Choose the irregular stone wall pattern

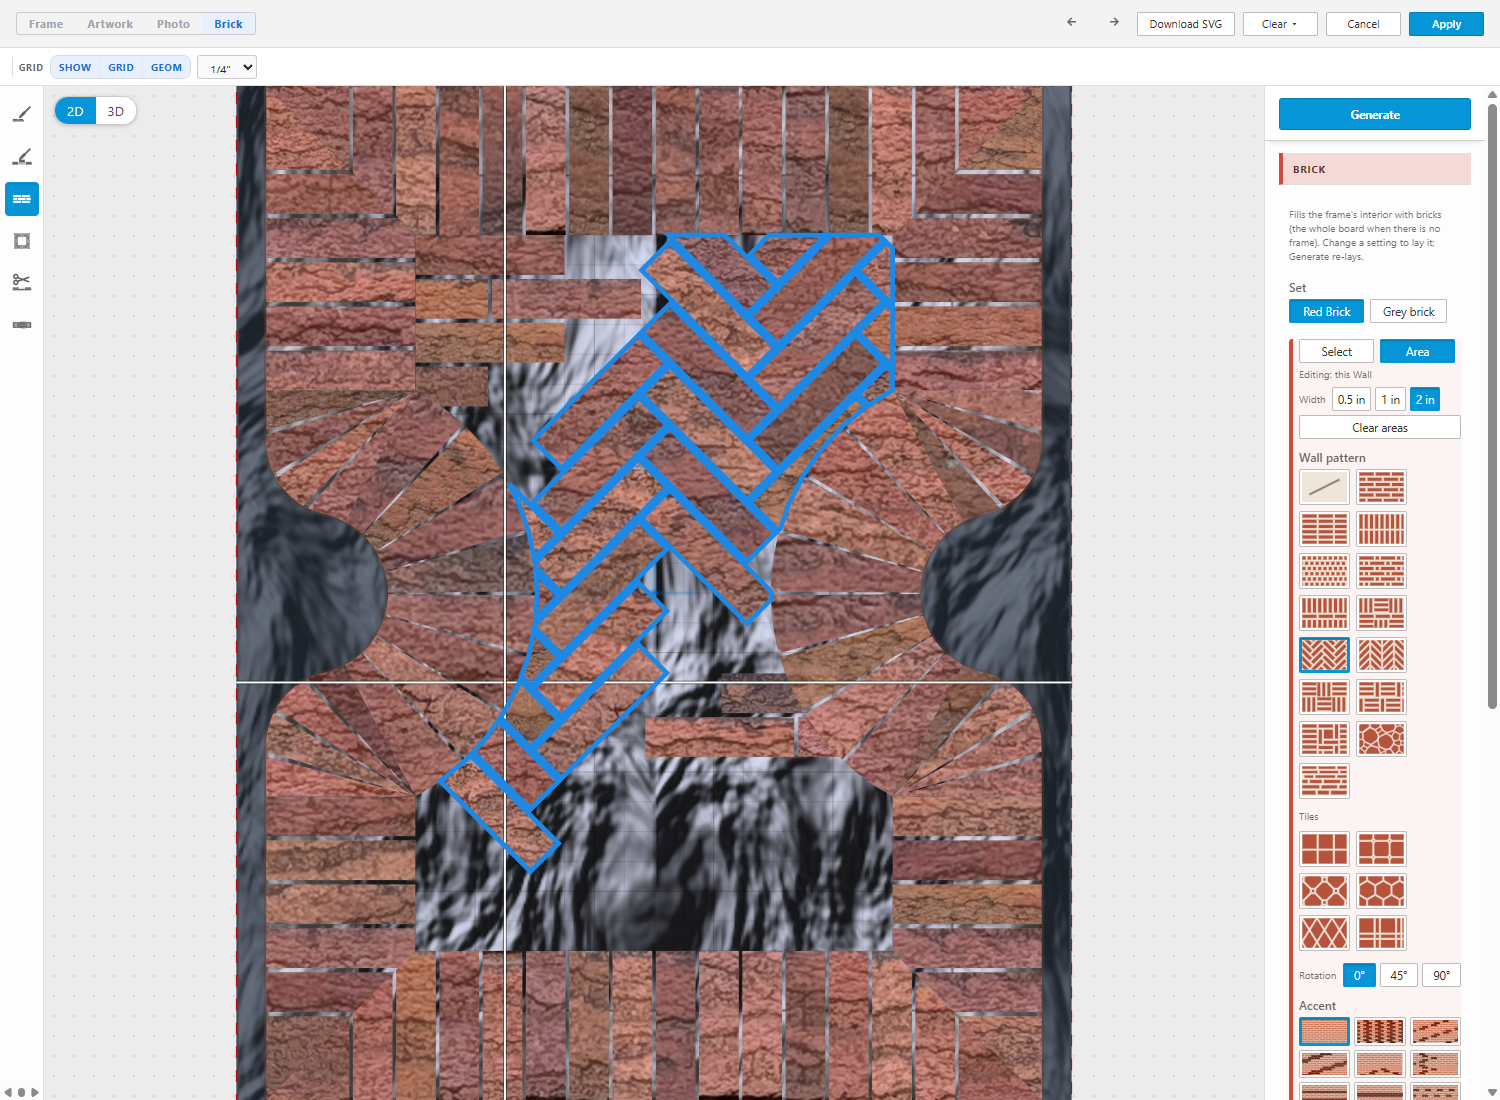[1382, 739]
